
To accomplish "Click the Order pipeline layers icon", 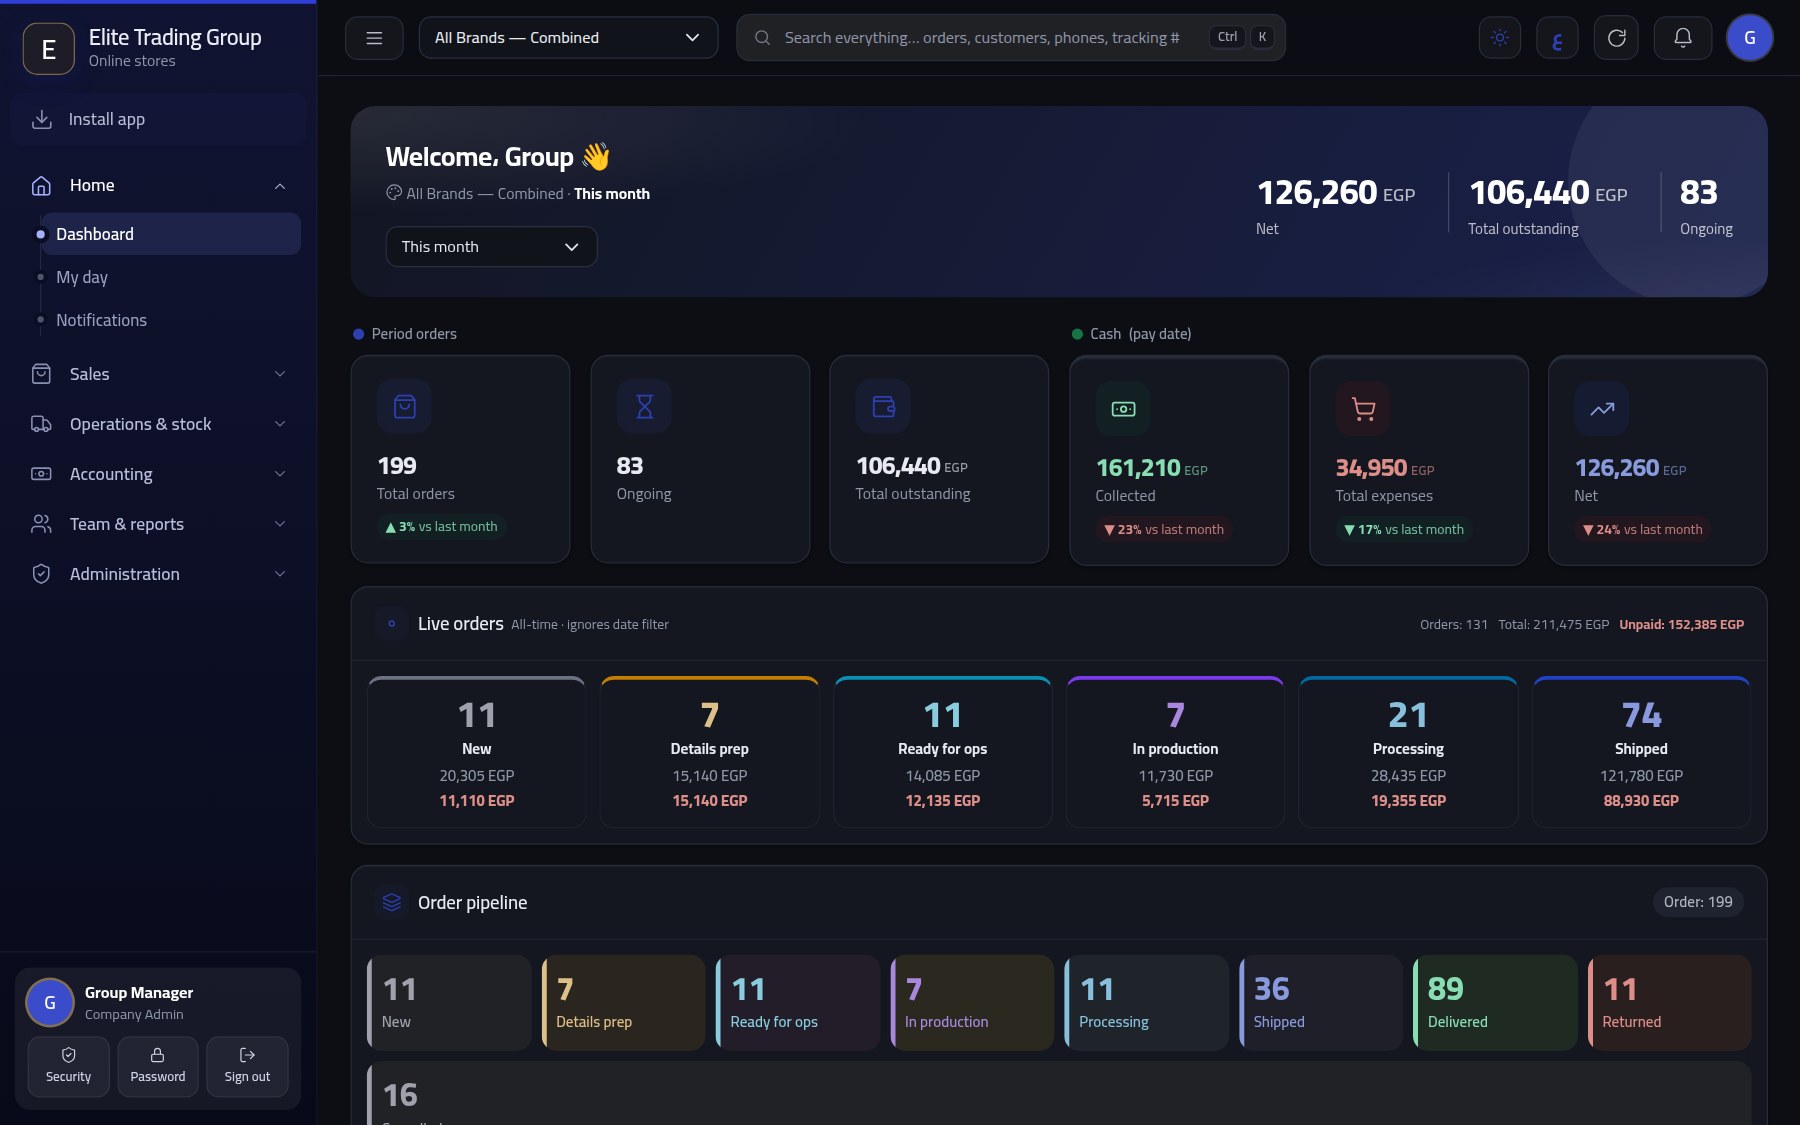I will pos(392,902).
